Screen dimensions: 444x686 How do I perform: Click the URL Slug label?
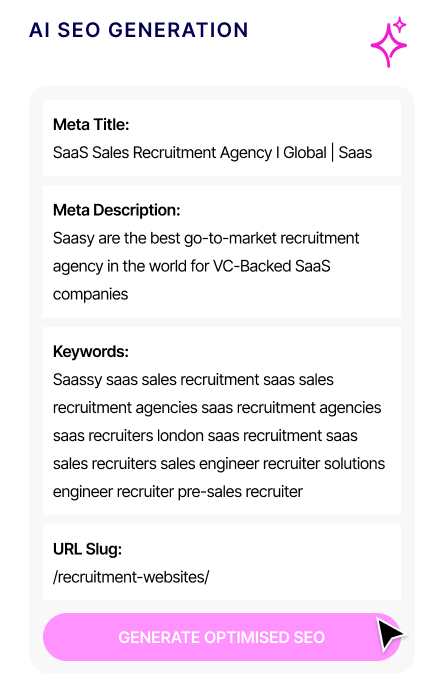coord(87,549)
